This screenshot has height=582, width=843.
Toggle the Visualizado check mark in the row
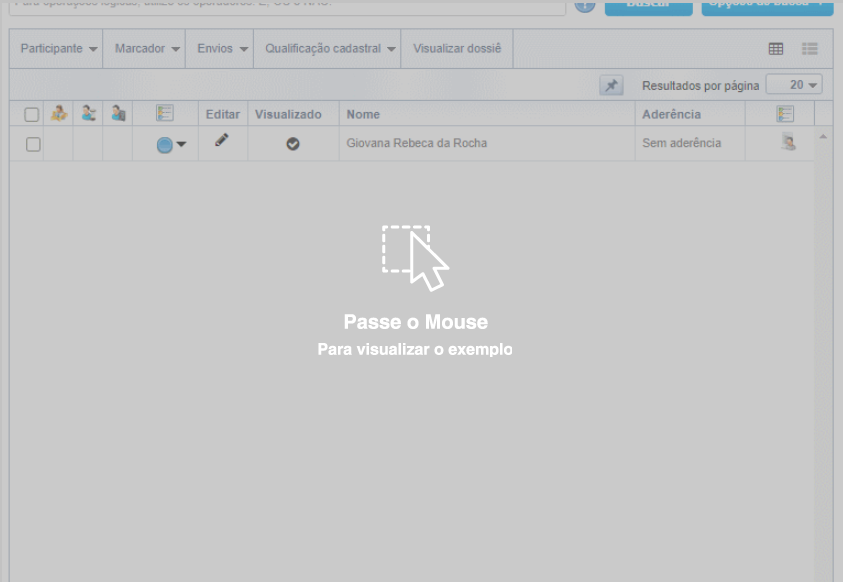tap(293, 144)
